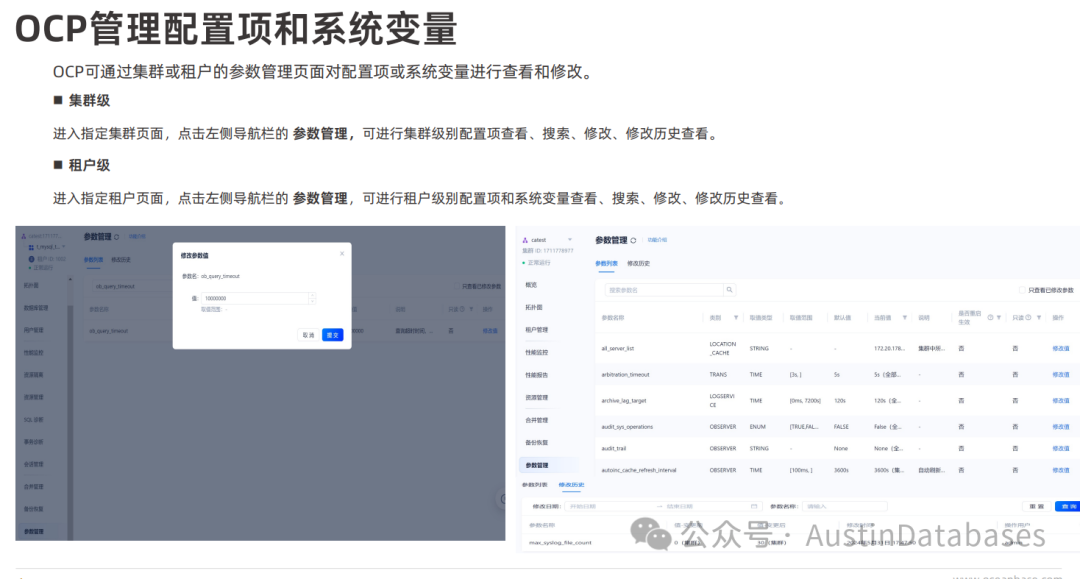Click 提交 in the modify parameter dialog
Image resolution: width=1080 pixels, height=579 pixels.
pyautogui.click(x=333, y=335)
